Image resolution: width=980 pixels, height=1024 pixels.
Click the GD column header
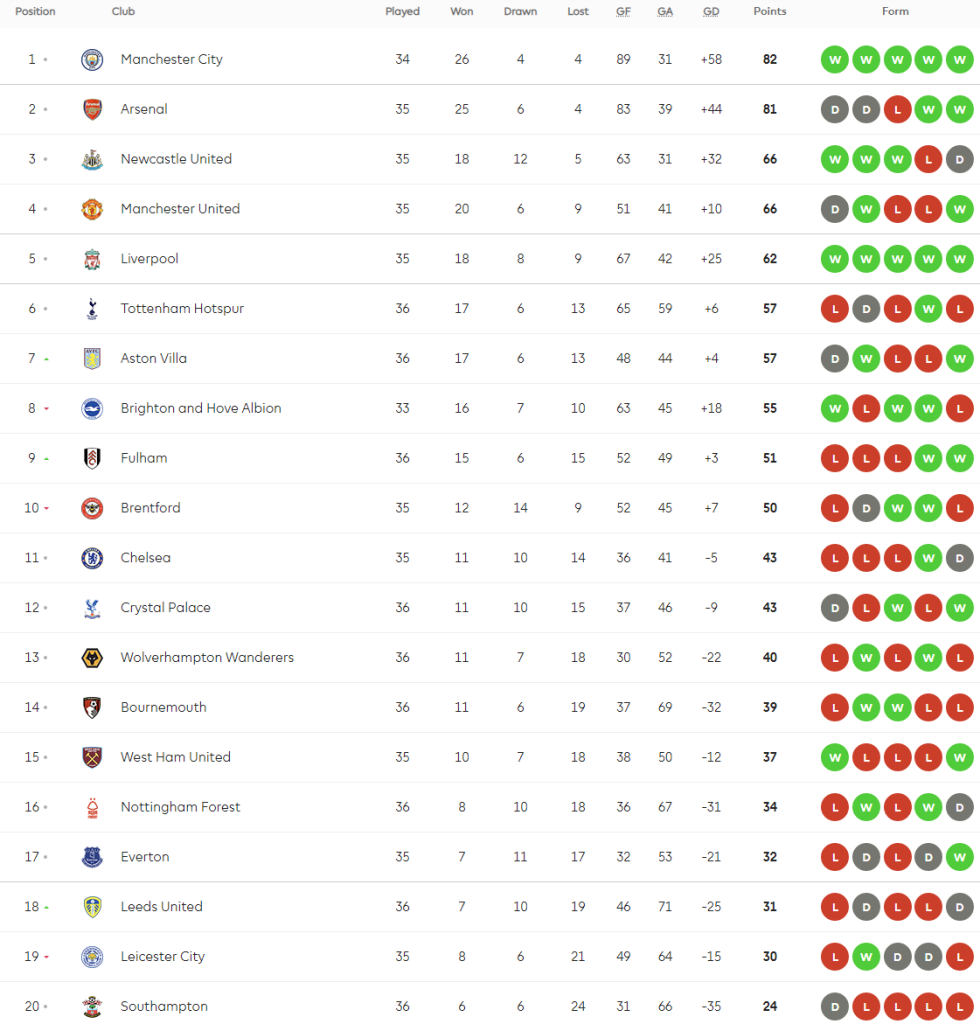(711, 12)
